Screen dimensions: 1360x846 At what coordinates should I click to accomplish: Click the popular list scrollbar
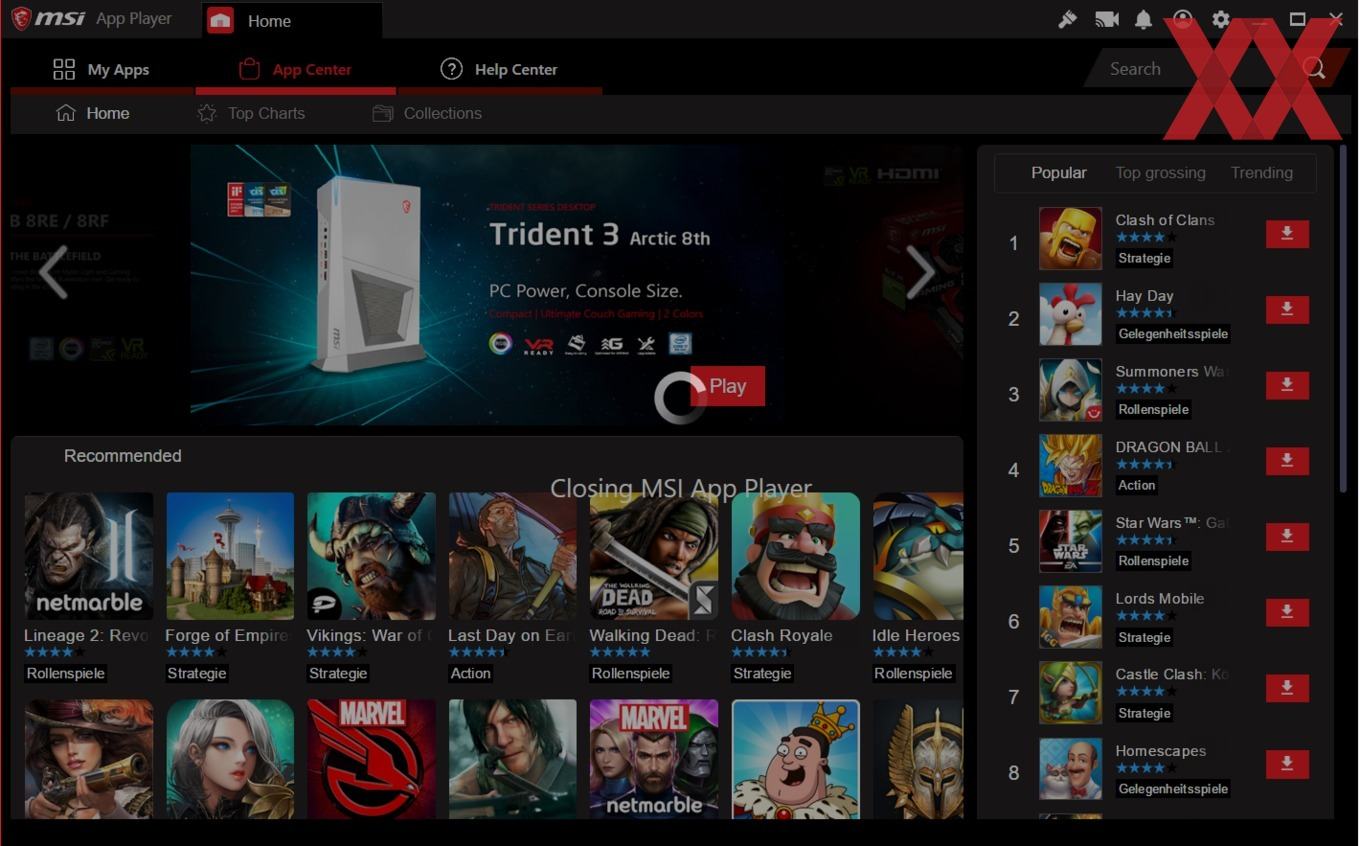(x=1343, y=320)
